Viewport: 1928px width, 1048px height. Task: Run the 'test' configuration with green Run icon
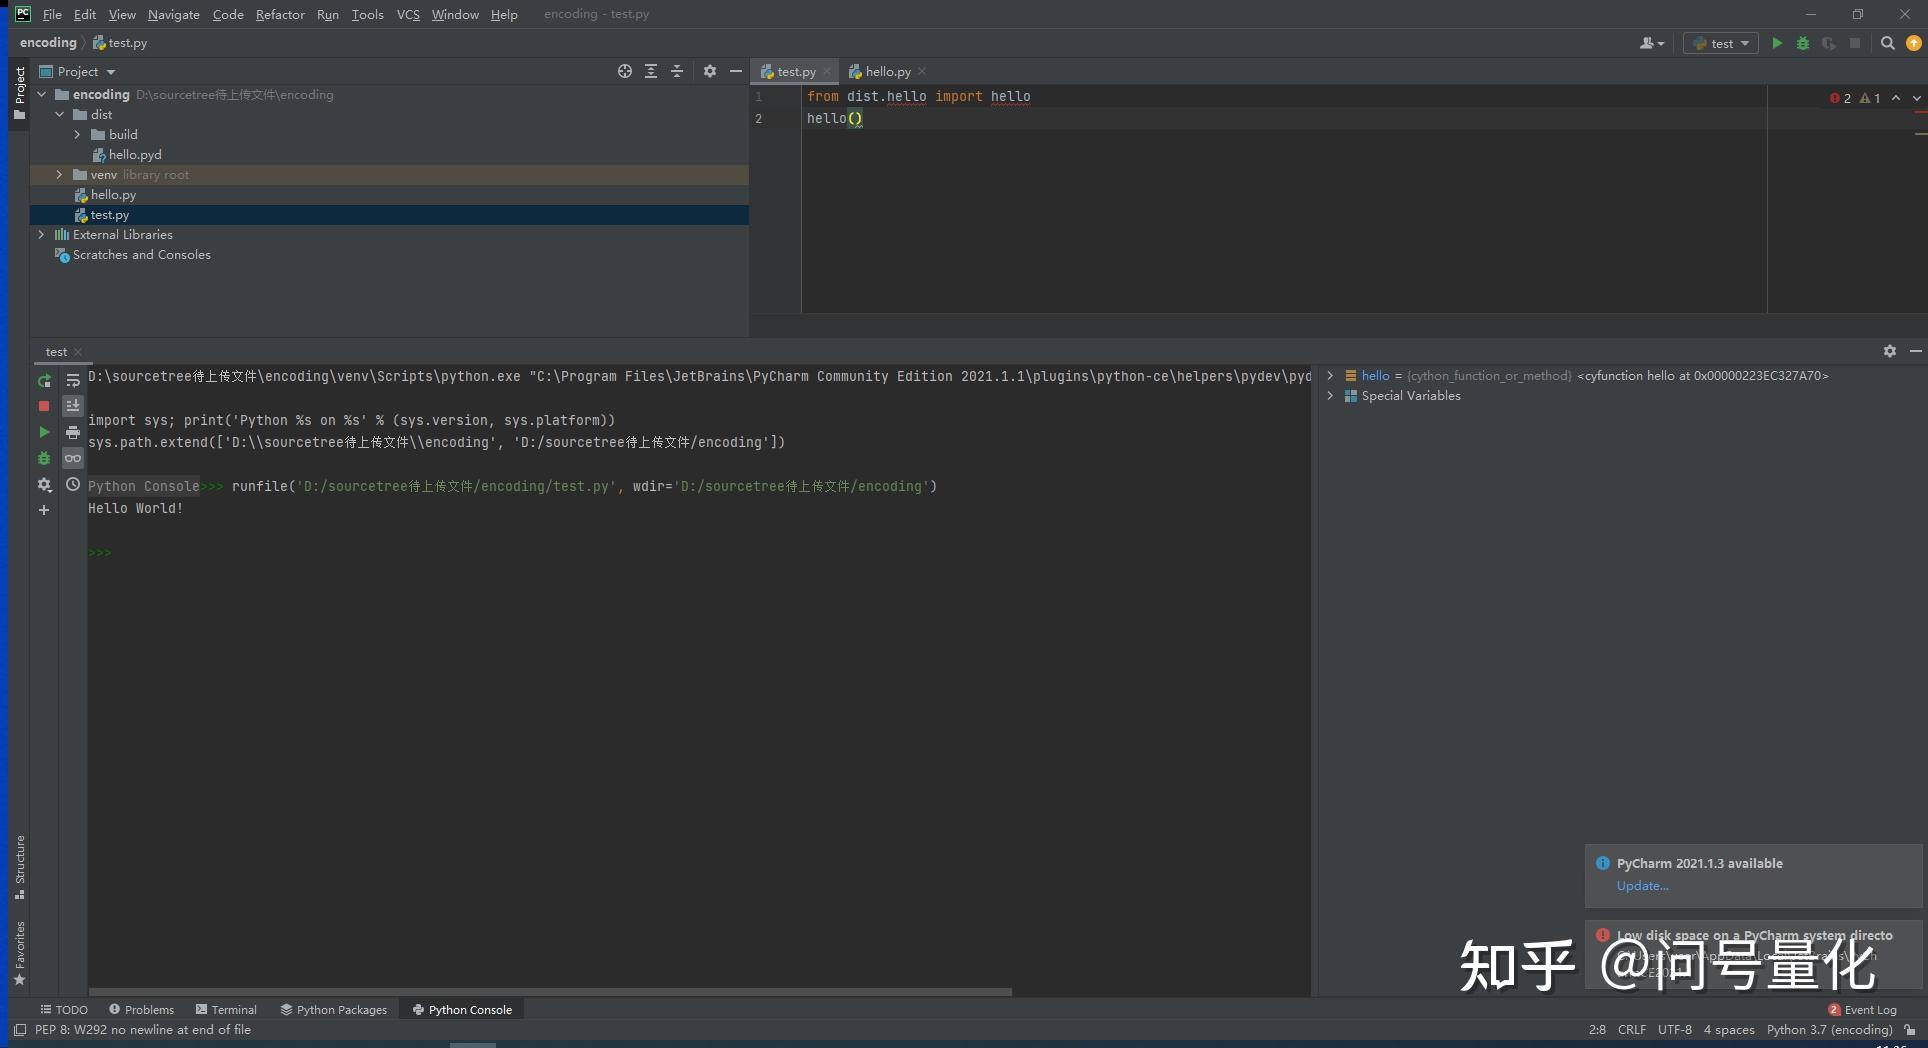point(1777,43)
